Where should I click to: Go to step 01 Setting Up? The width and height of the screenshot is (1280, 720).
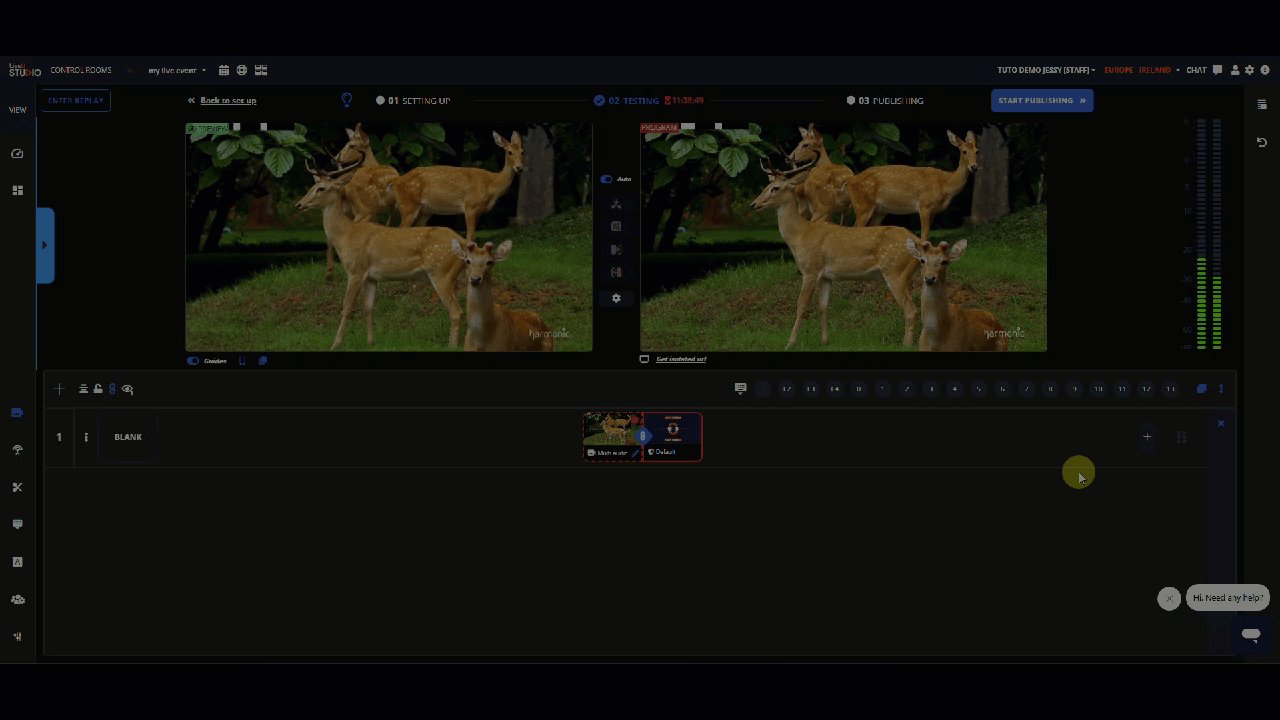pos(413,101)
